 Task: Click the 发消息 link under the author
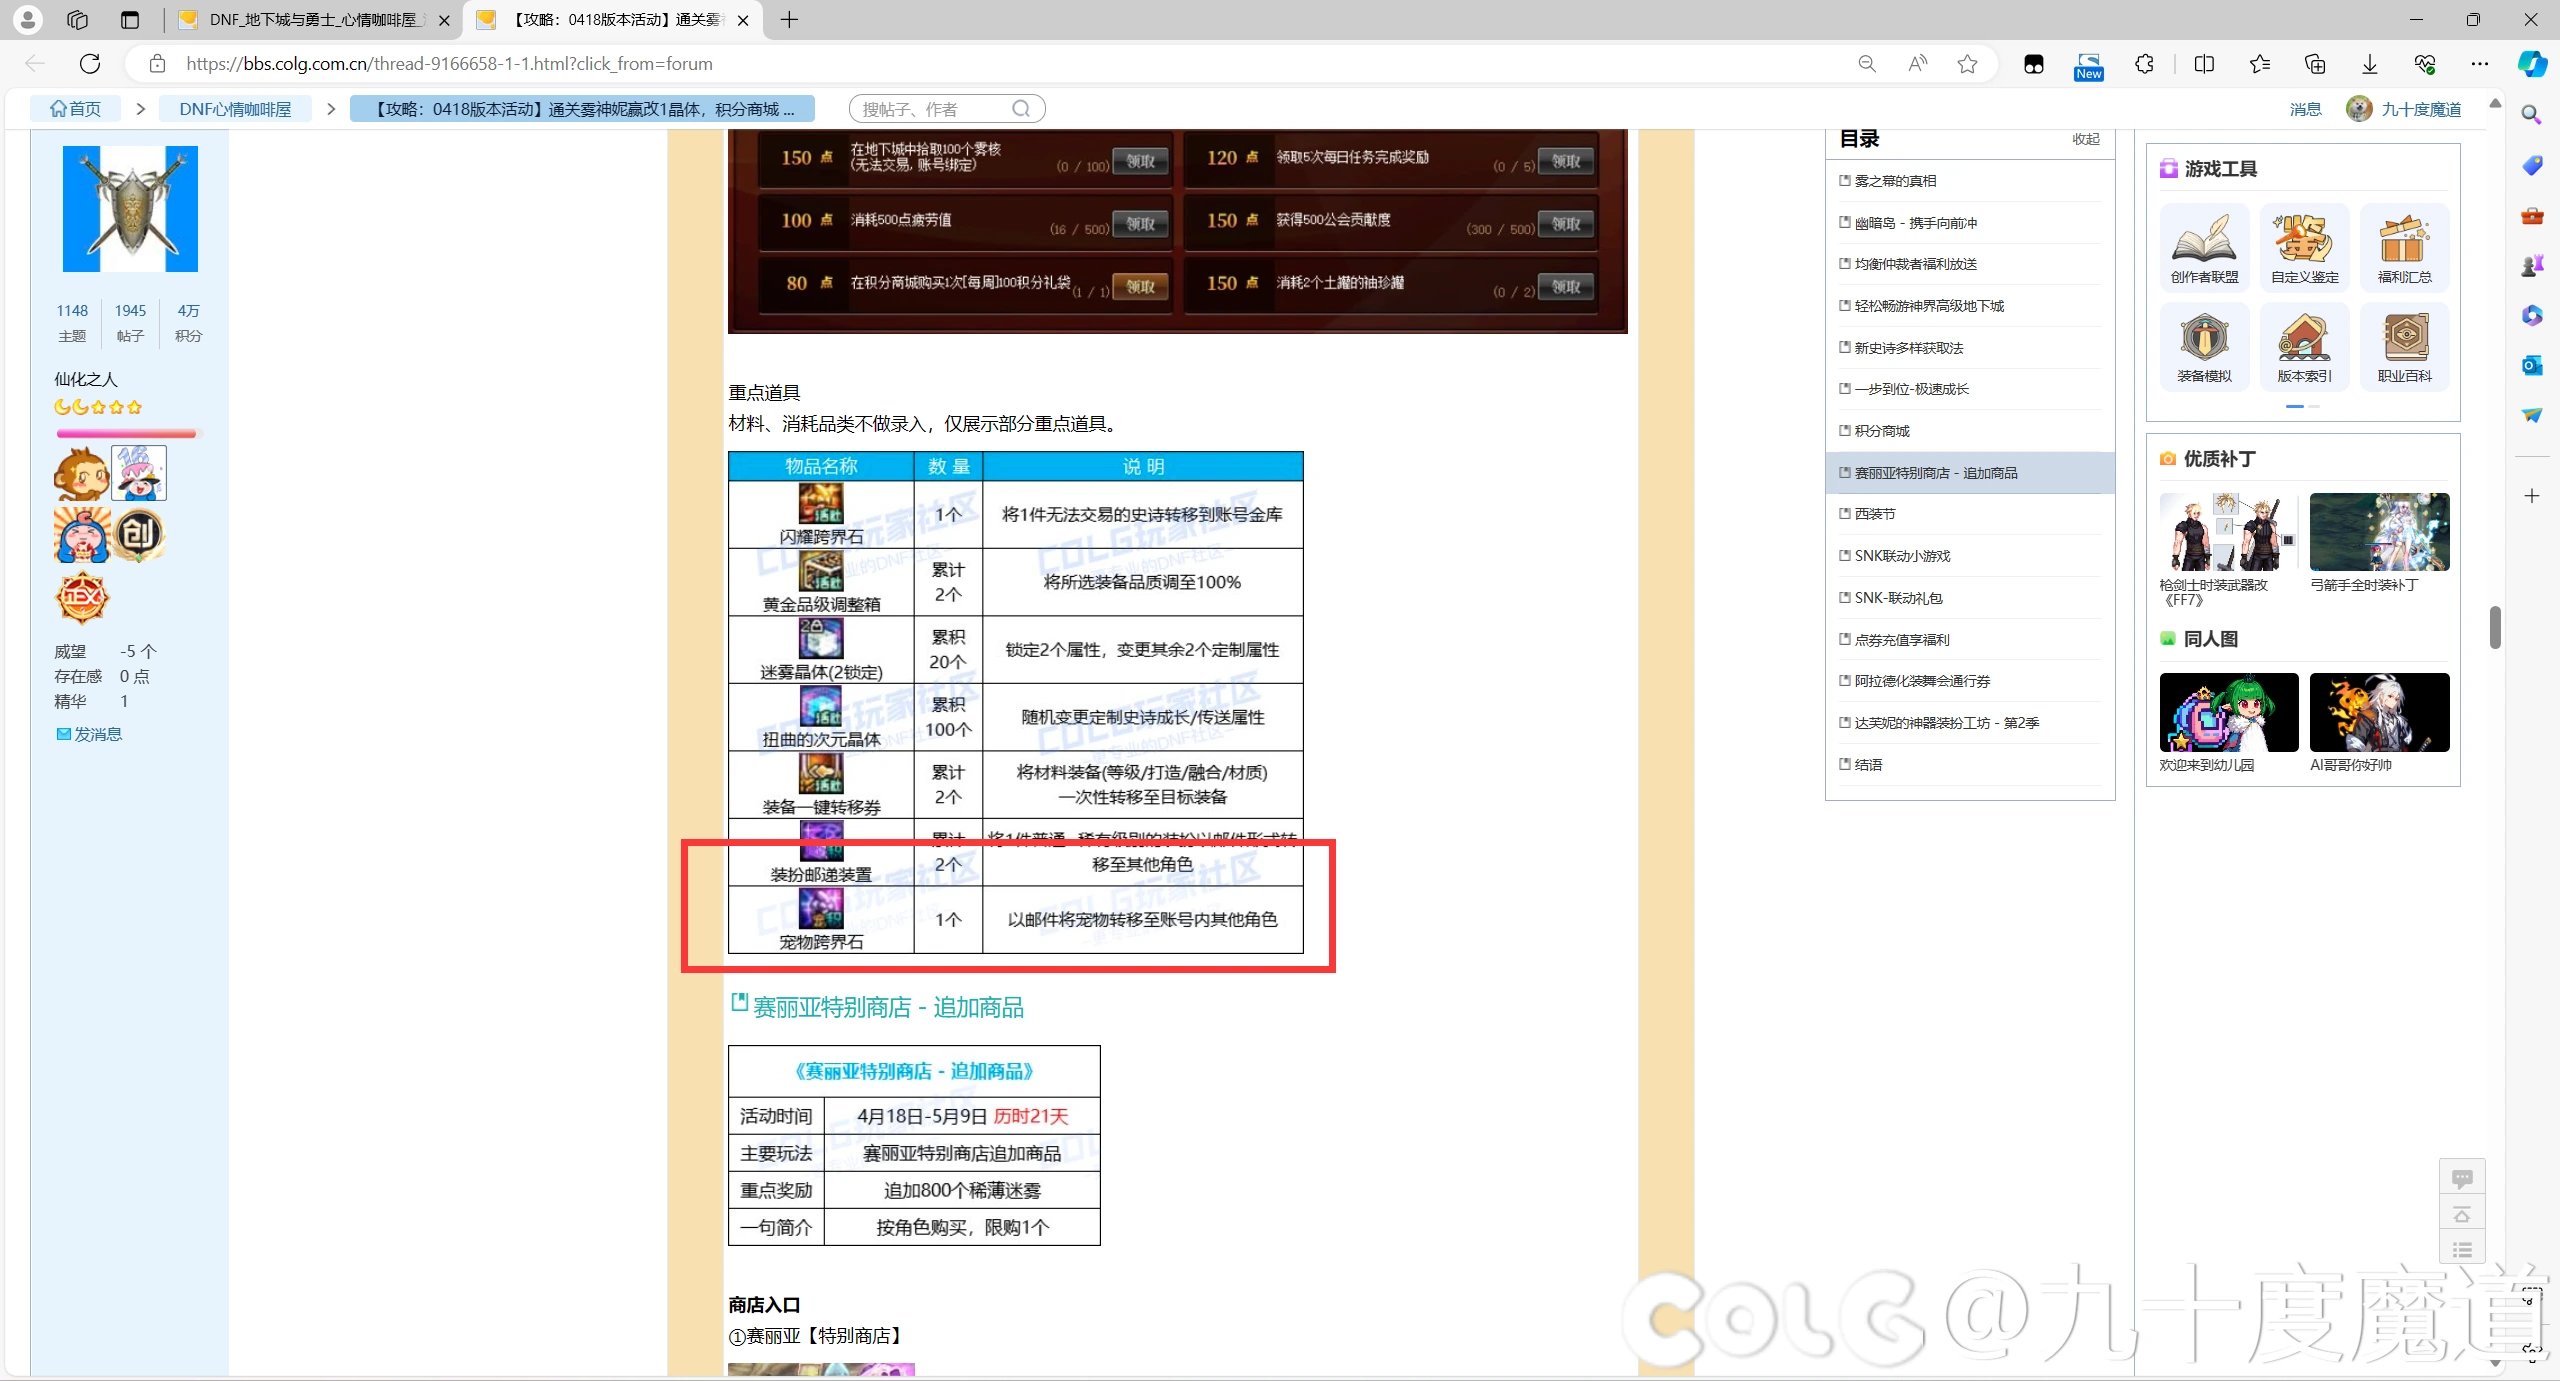click(x=90, y=734)
